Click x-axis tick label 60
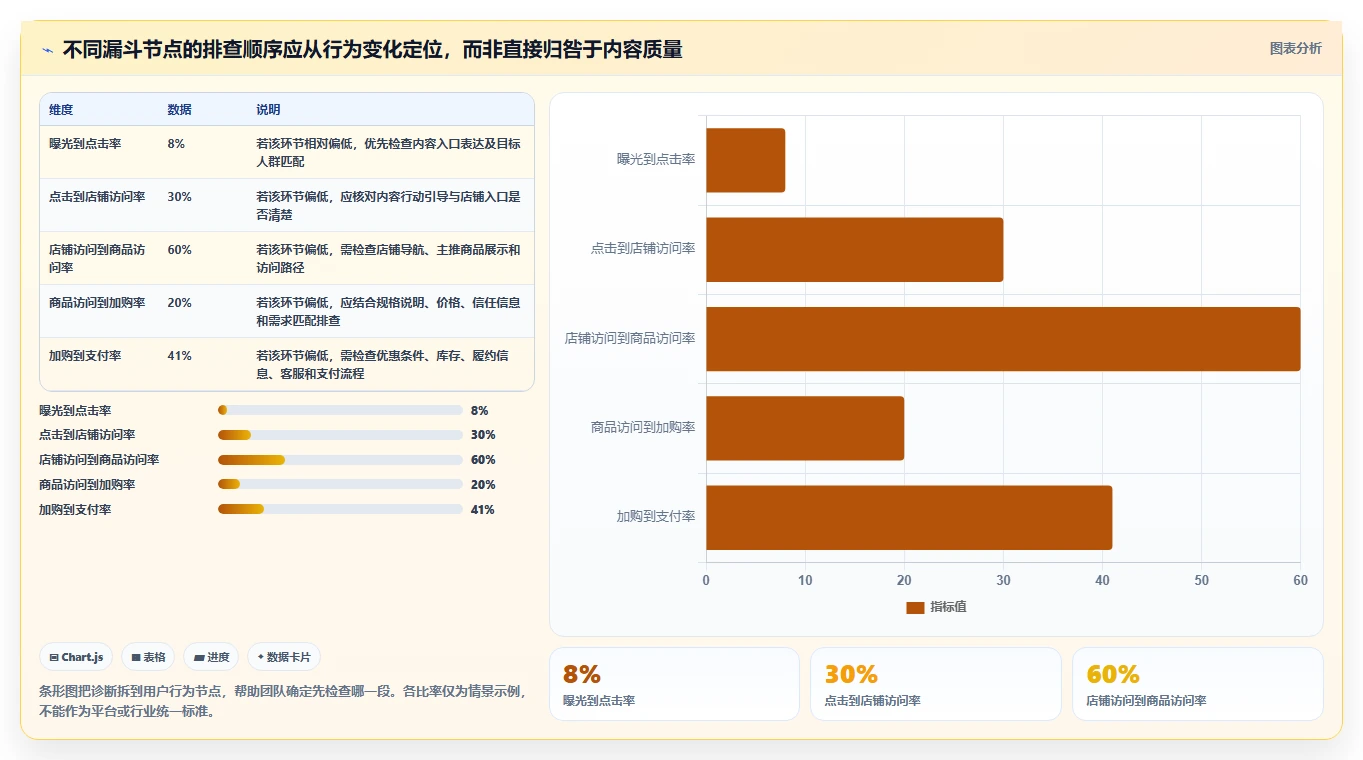Viewport: 1363px width, 760px height. click(x=1300, y=581)
